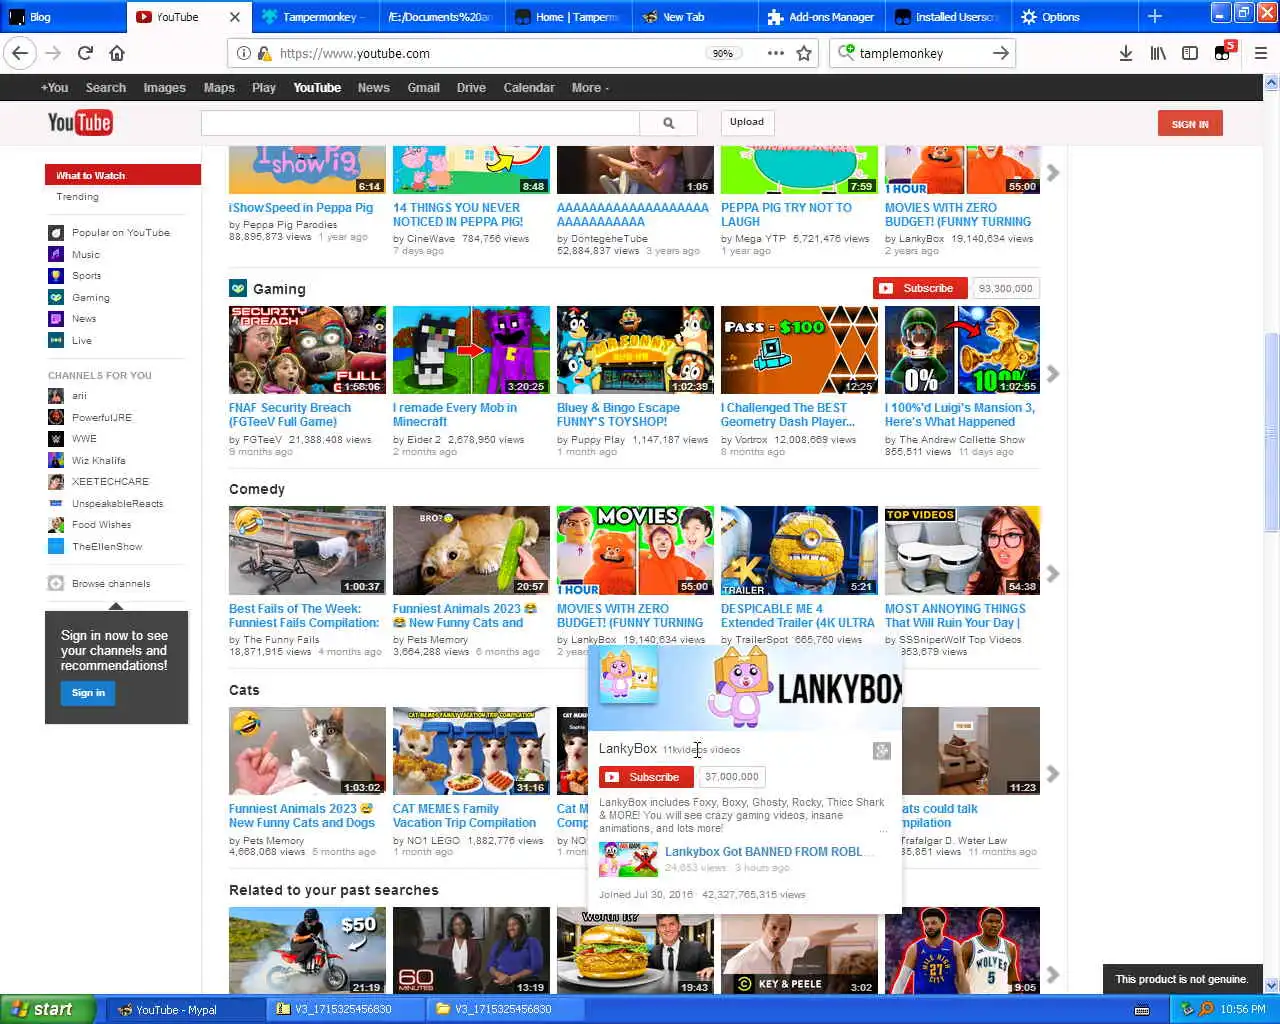The height and width of the screenshot is (1024, 1280).
Task: Open the Windows start button
Action: coord(48,1009)
